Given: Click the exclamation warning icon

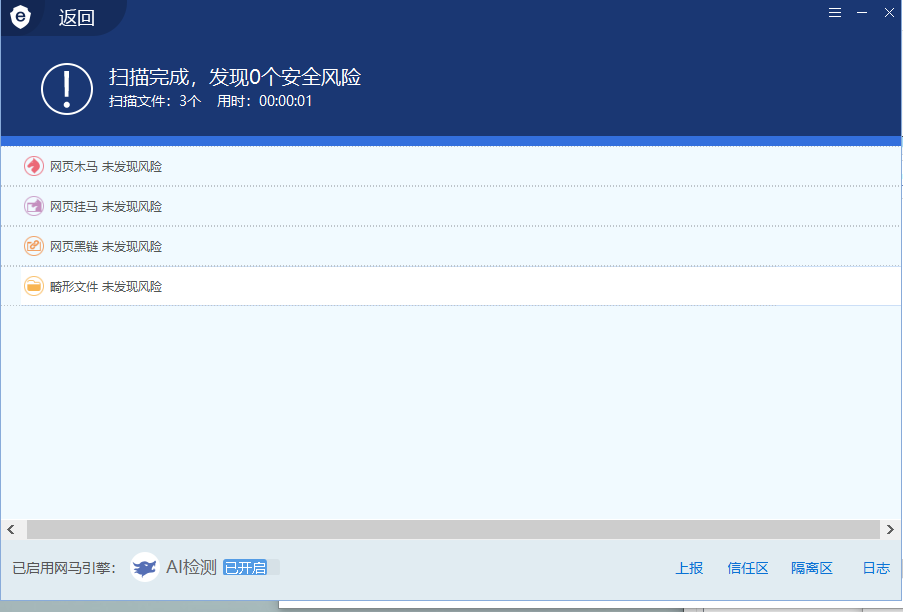Looking at the screenshot, I should coord(67,89).
